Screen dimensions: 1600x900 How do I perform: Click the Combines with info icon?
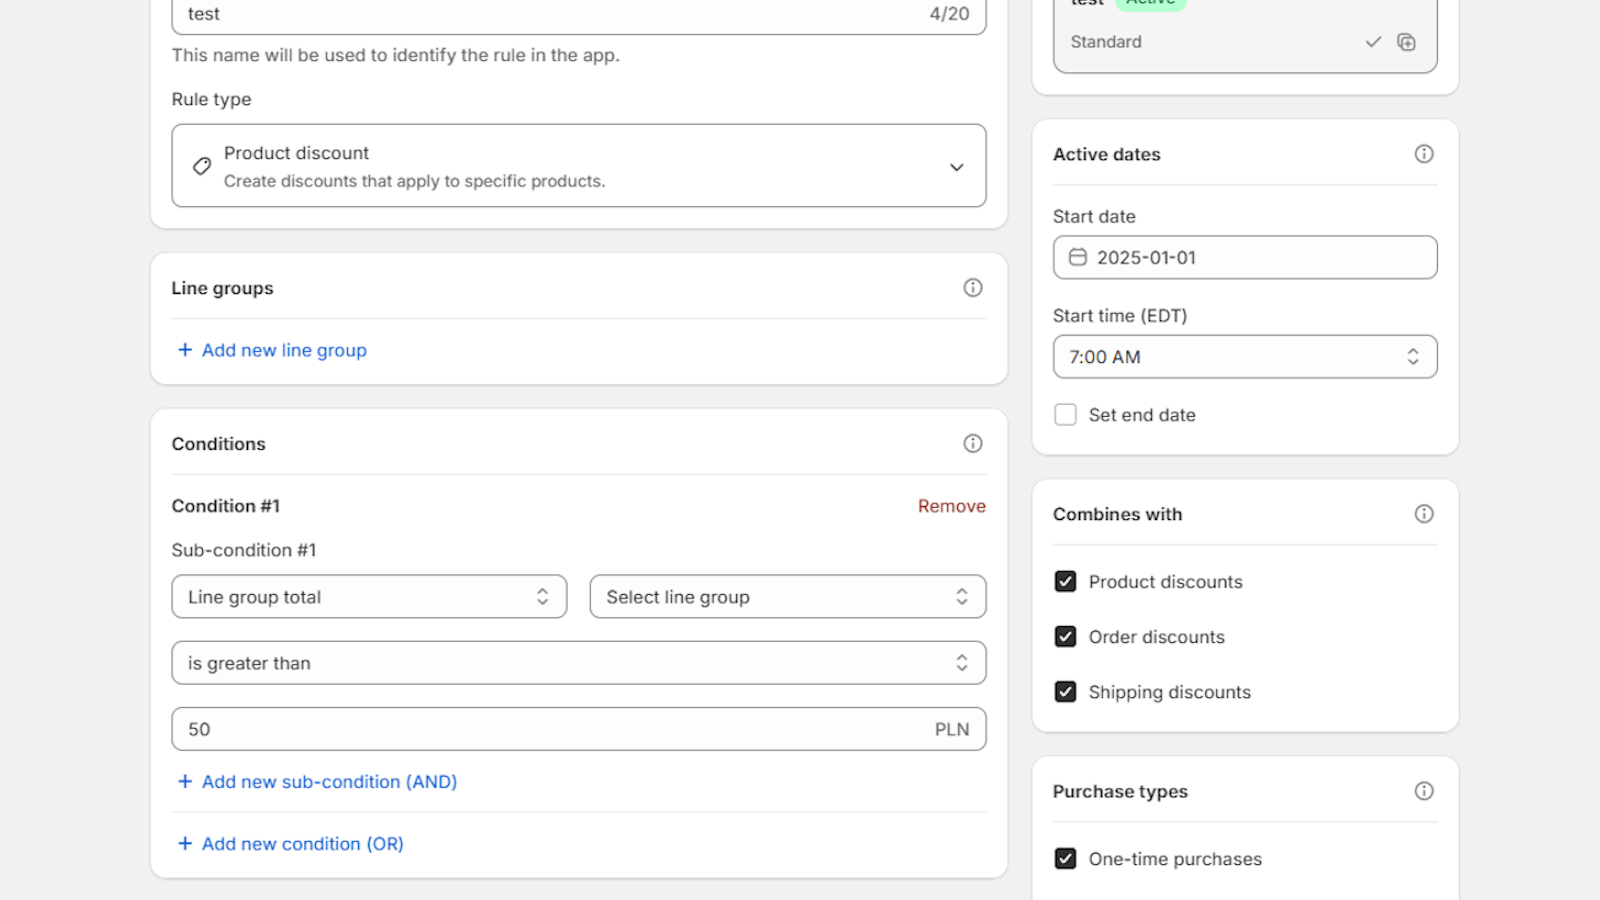[x=1424, y=514]
